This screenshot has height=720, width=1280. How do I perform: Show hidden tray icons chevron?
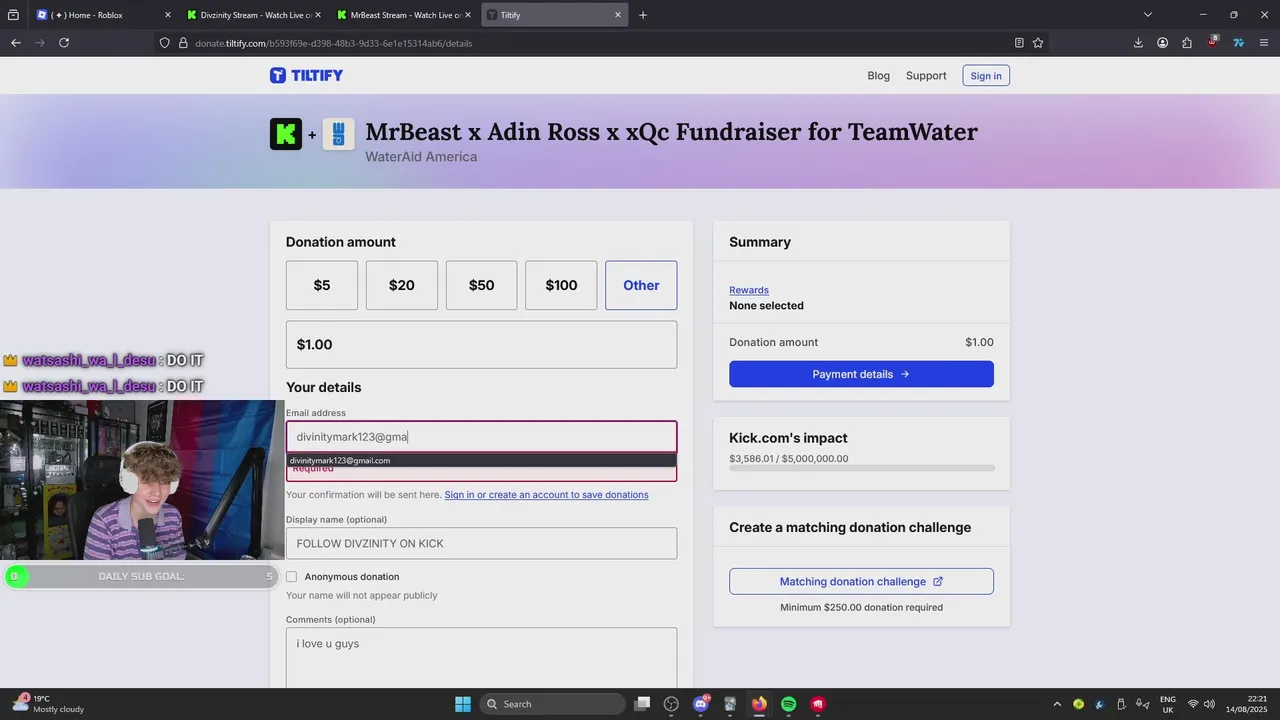(x=1058, y=704)
